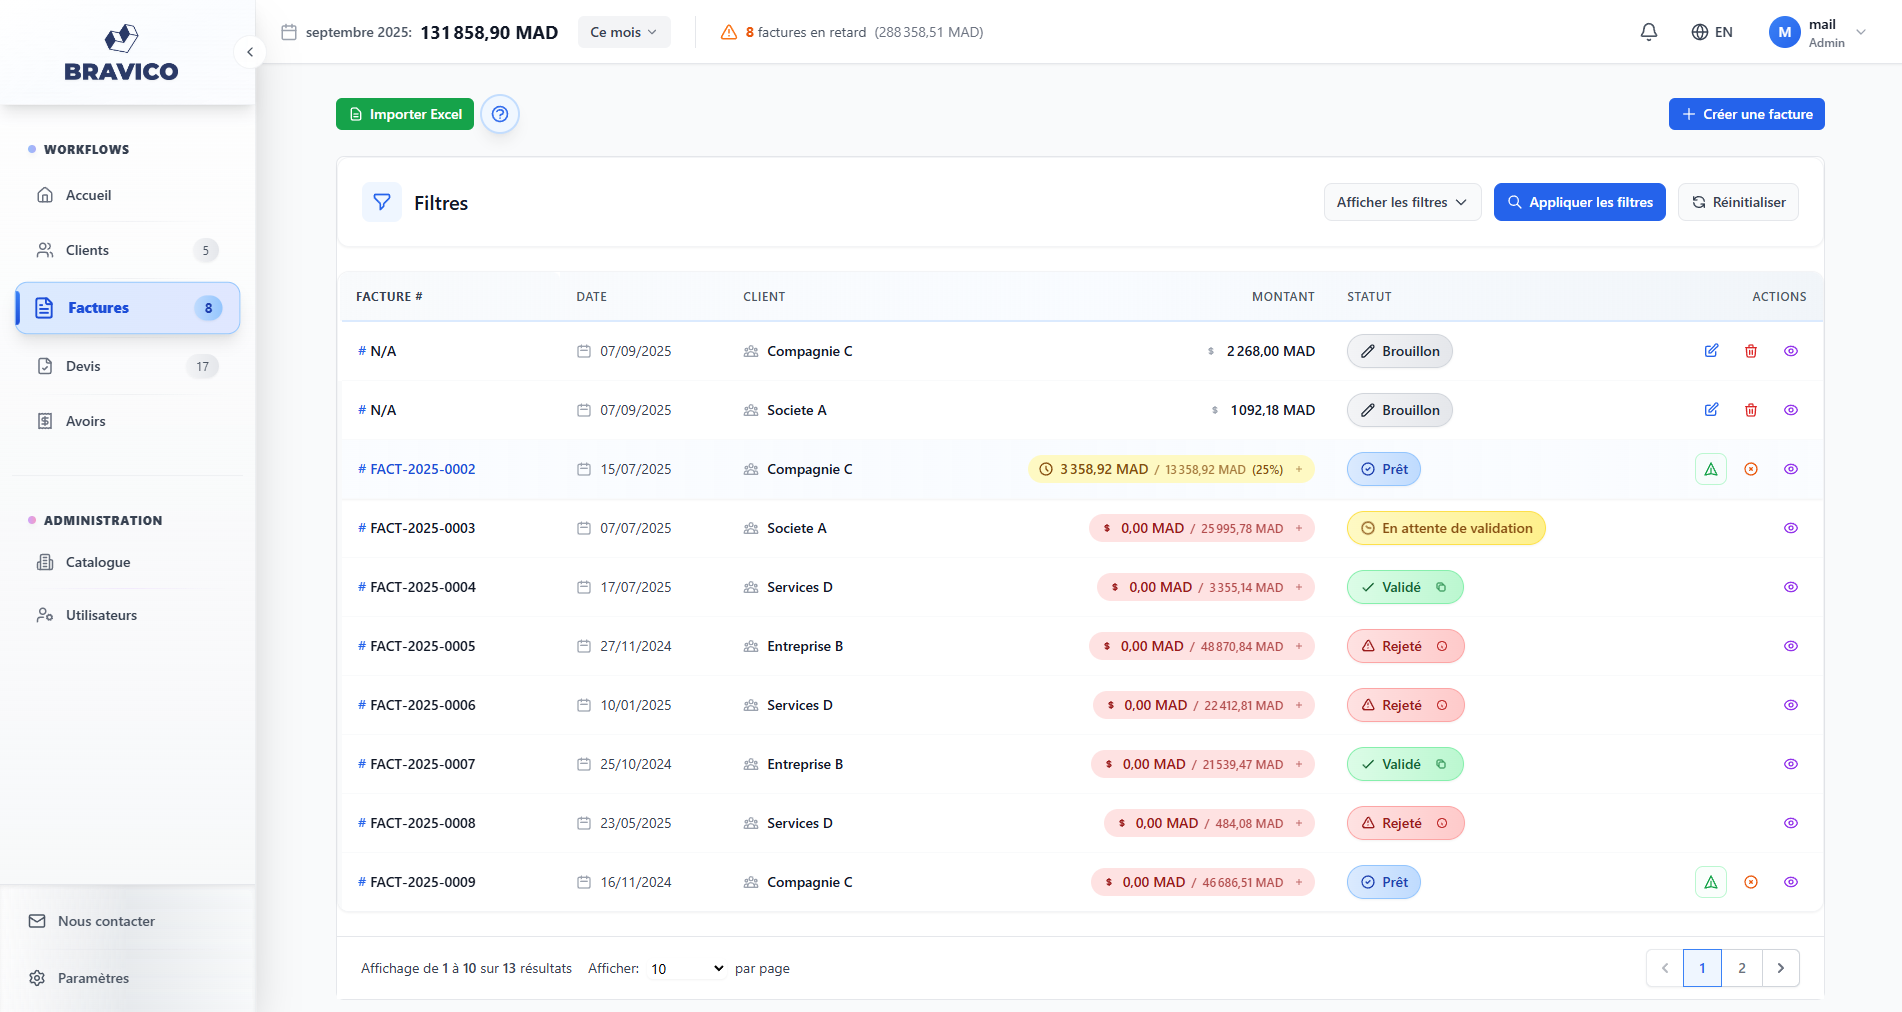View invoice FACT-2025-0006 details
Viewport: 1902px width, 1012px height.
1791,705
